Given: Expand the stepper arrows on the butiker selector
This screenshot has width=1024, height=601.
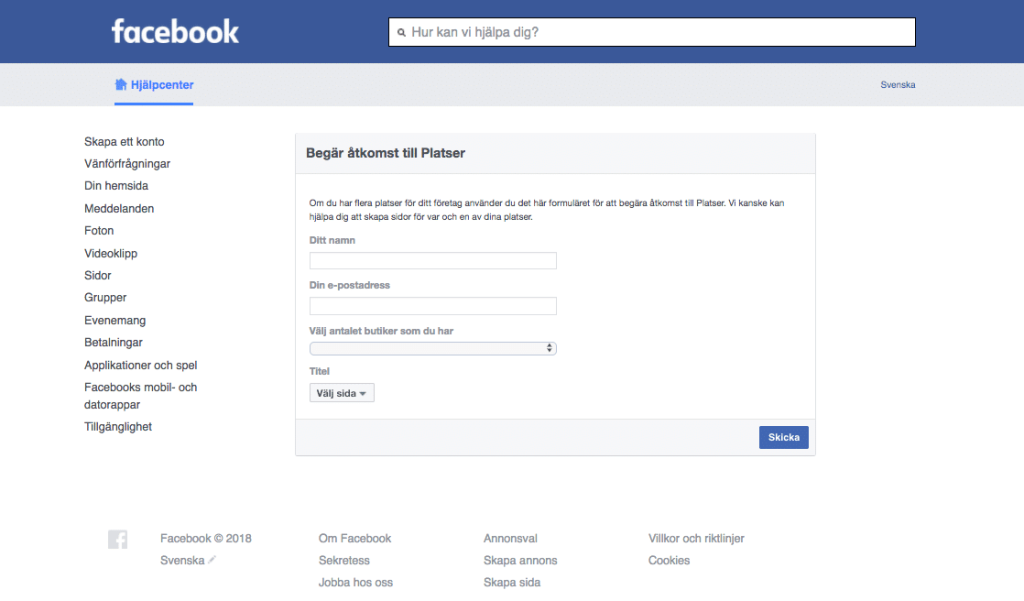Looking at the screenshot, I should click(549, 348).
